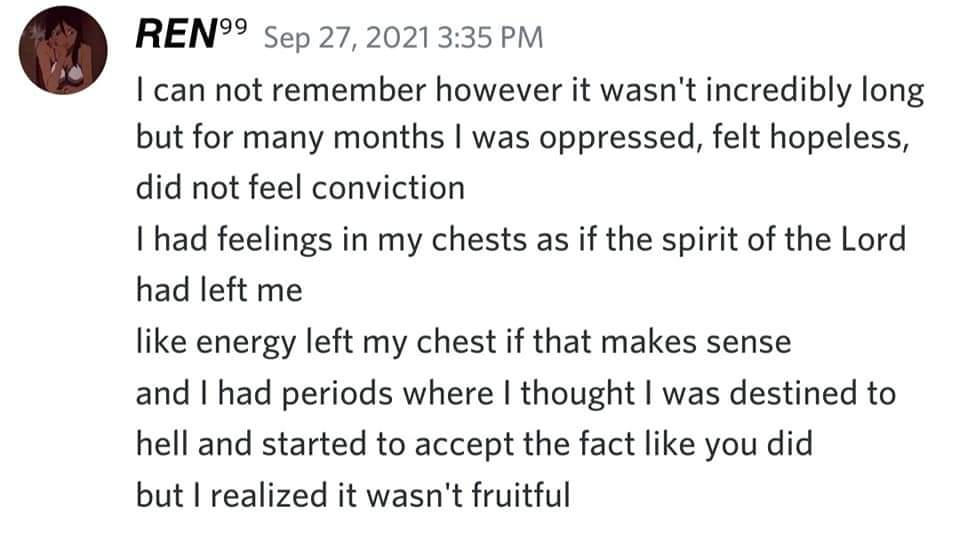Select the short line "had left me"
Screen dimensions: 960x539
pyautogui.click(x=217, y=290)
